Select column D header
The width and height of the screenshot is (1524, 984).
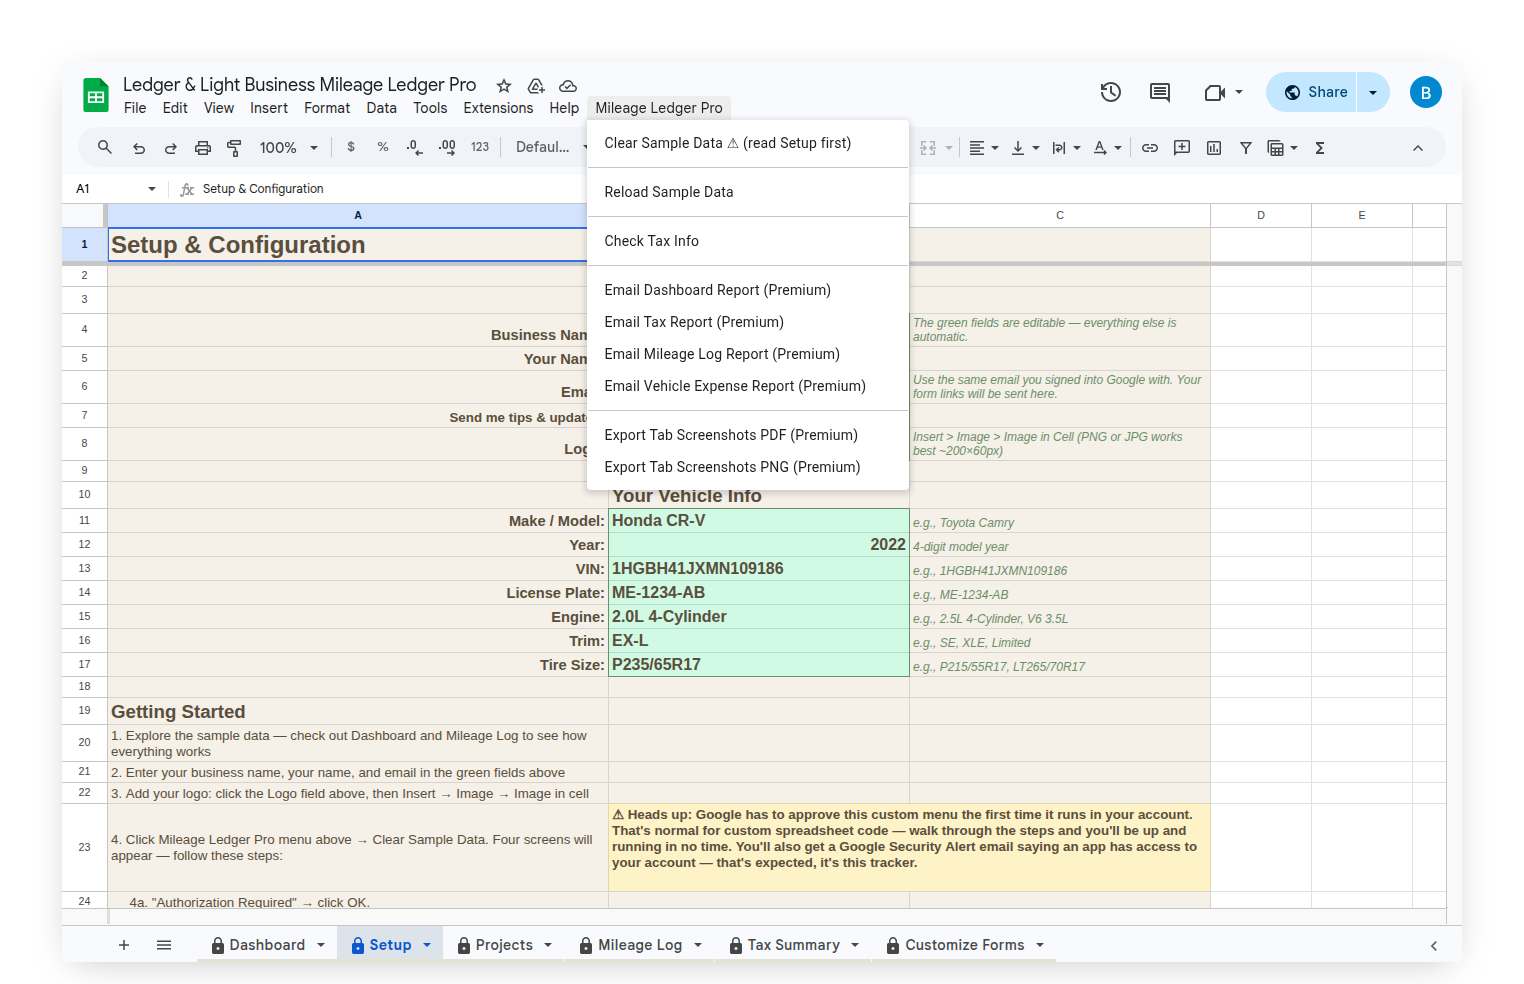click(1261, 215)
